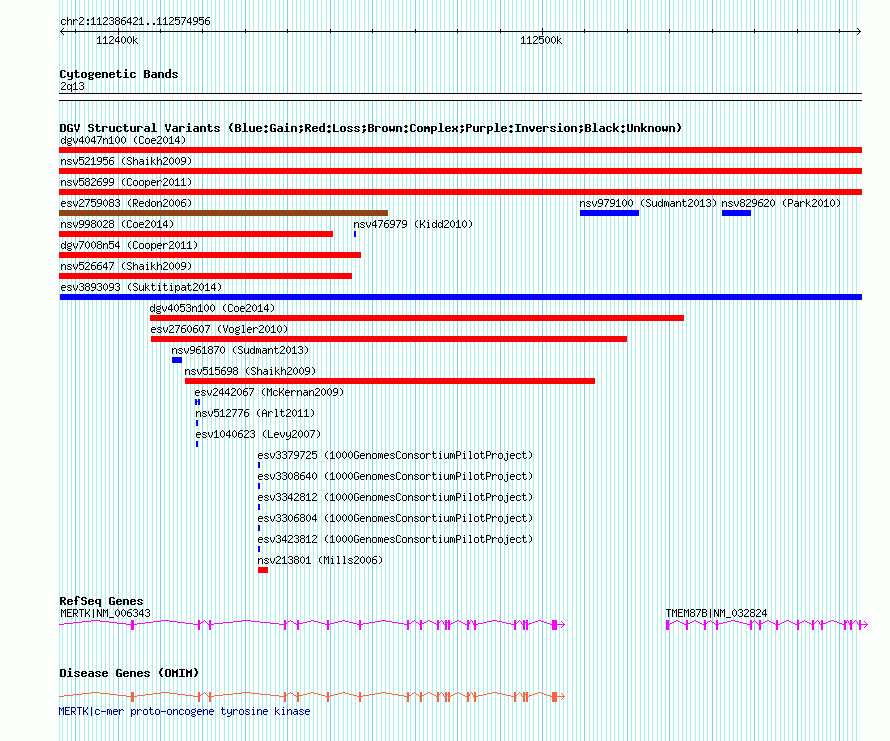Image resolution: width=890 pixels, height=741 pixels.
Task: Click the RefSeq Genes track title
Action: coord(101,601)
